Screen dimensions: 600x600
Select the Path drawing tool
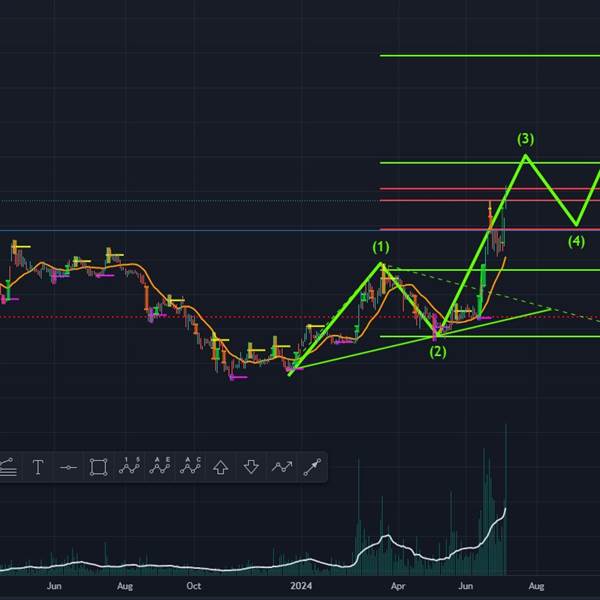282,467
